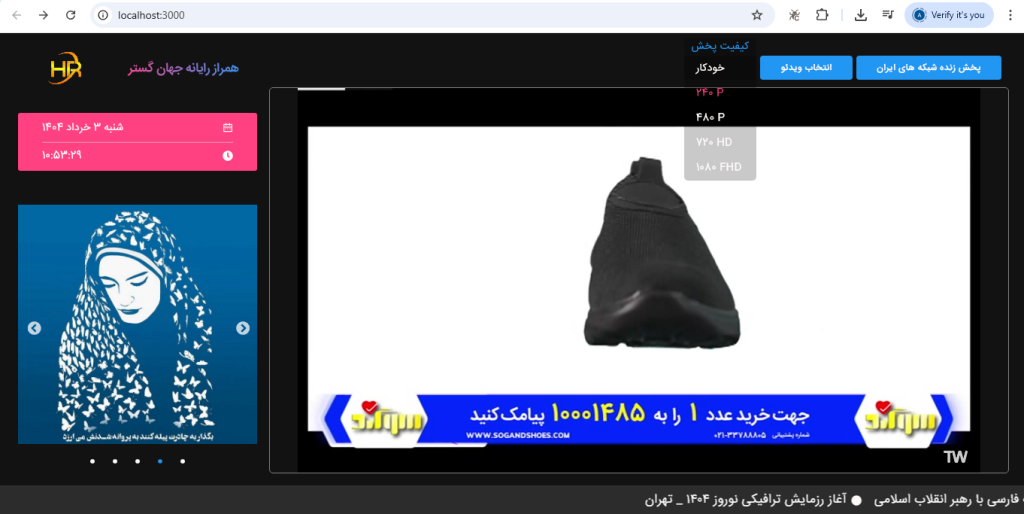The image size is (1024, 514).
Task: Select خودکار quality option
Action: [x=720, y=68]
